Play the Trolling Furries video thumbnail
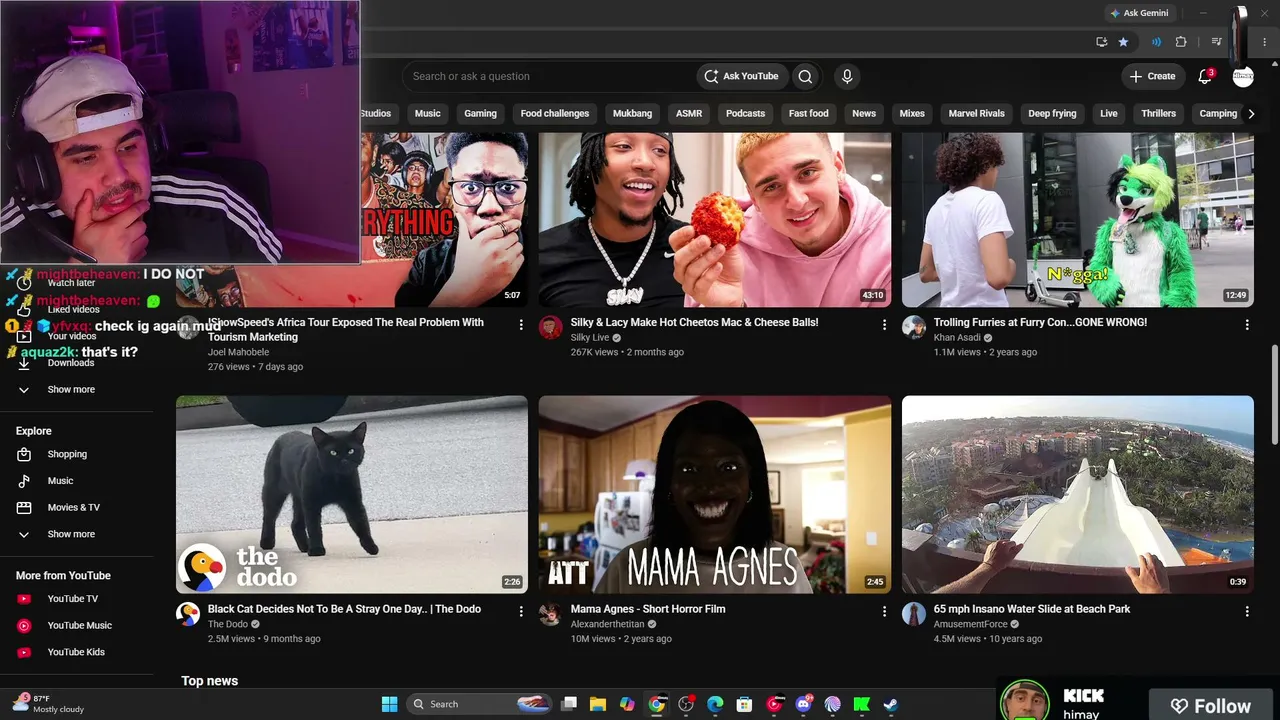The height and width of the screenshot is (720, 1280). [x=1078, y=220]
